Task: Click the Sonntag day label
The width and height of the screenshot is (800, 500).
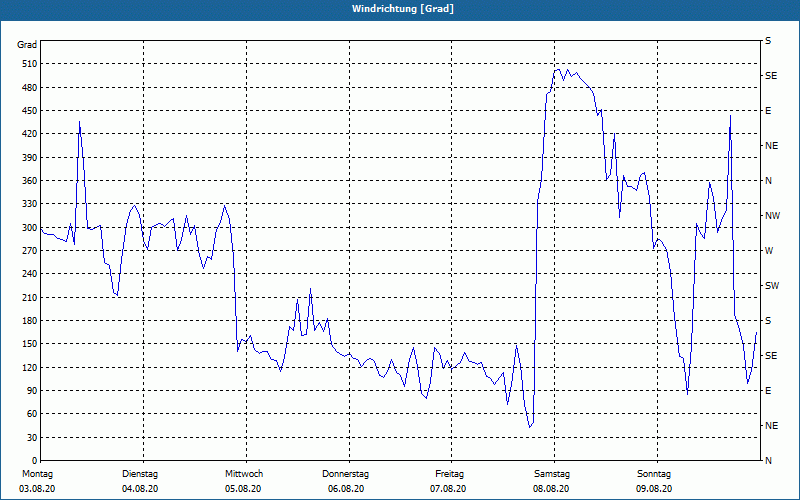Action: [x=654, y=474]
